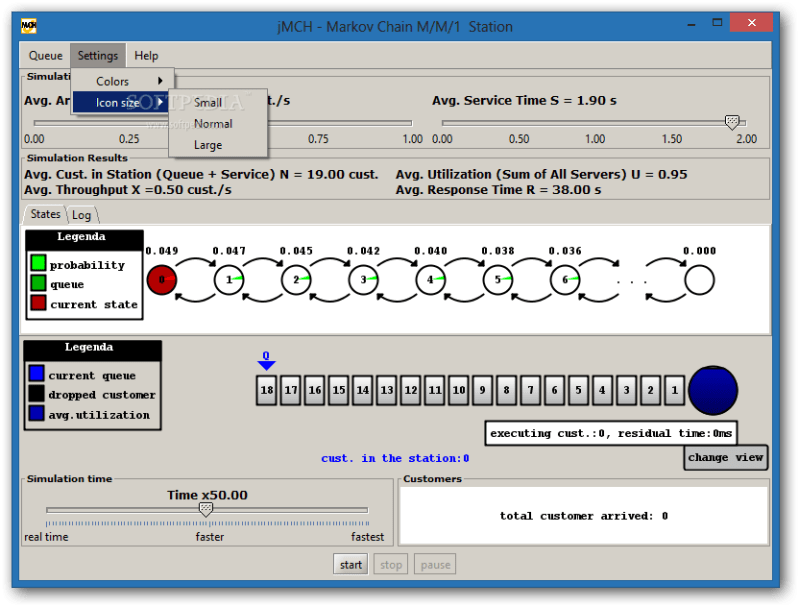
Task: Click queue slot 3
Action: (626, 390)
